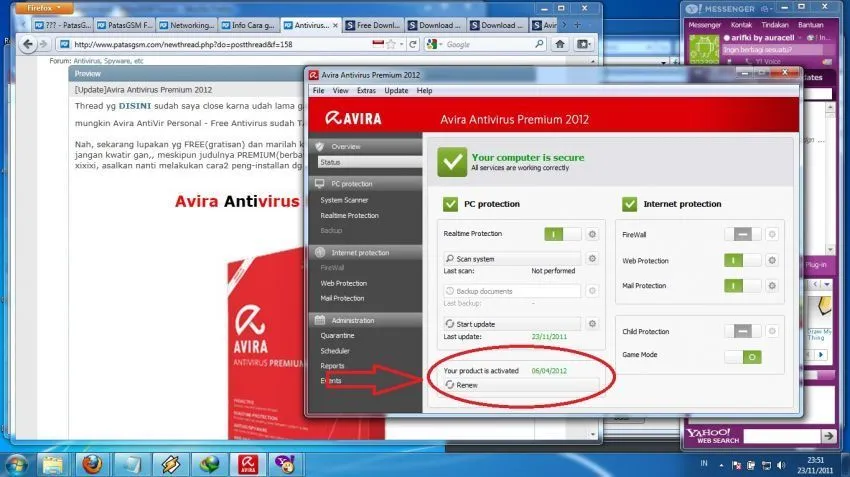This screenshot has width=850, height=477.
Task: Open the Firefox application menu dropdown
Action: tap(44, 8)
